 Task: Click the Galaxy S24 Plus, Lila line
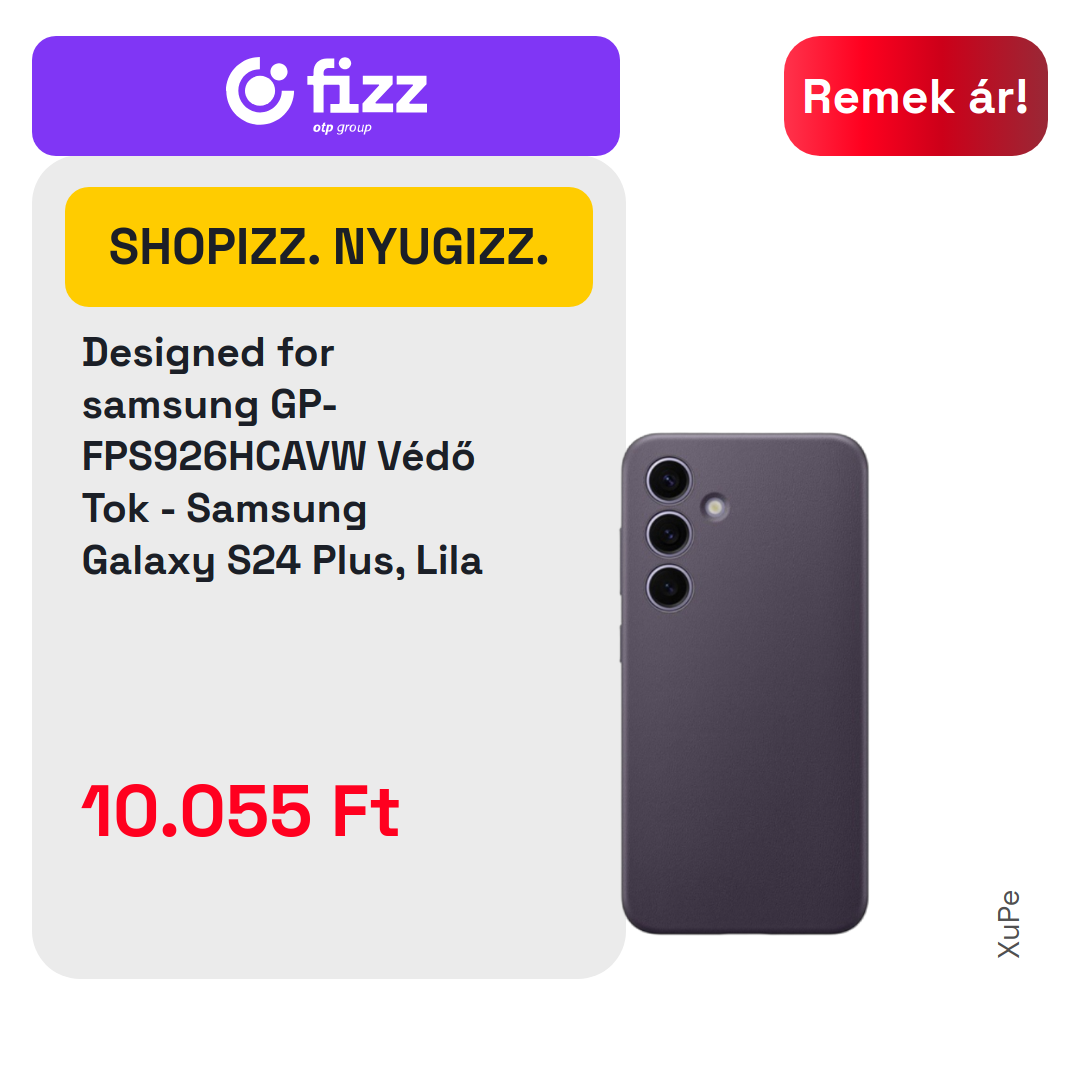pos(282,561)
